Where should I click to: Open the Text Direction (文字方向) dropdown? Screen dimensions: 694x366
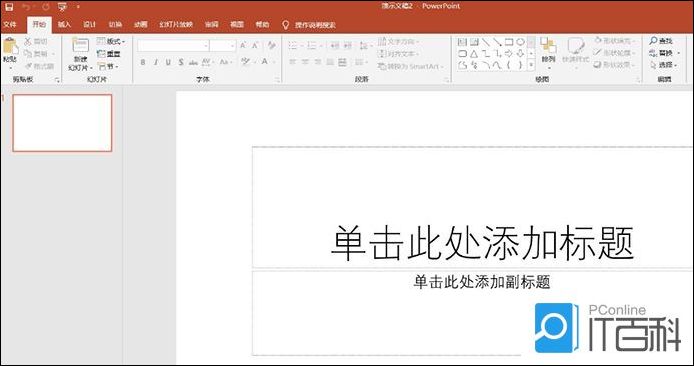(398, 41)
